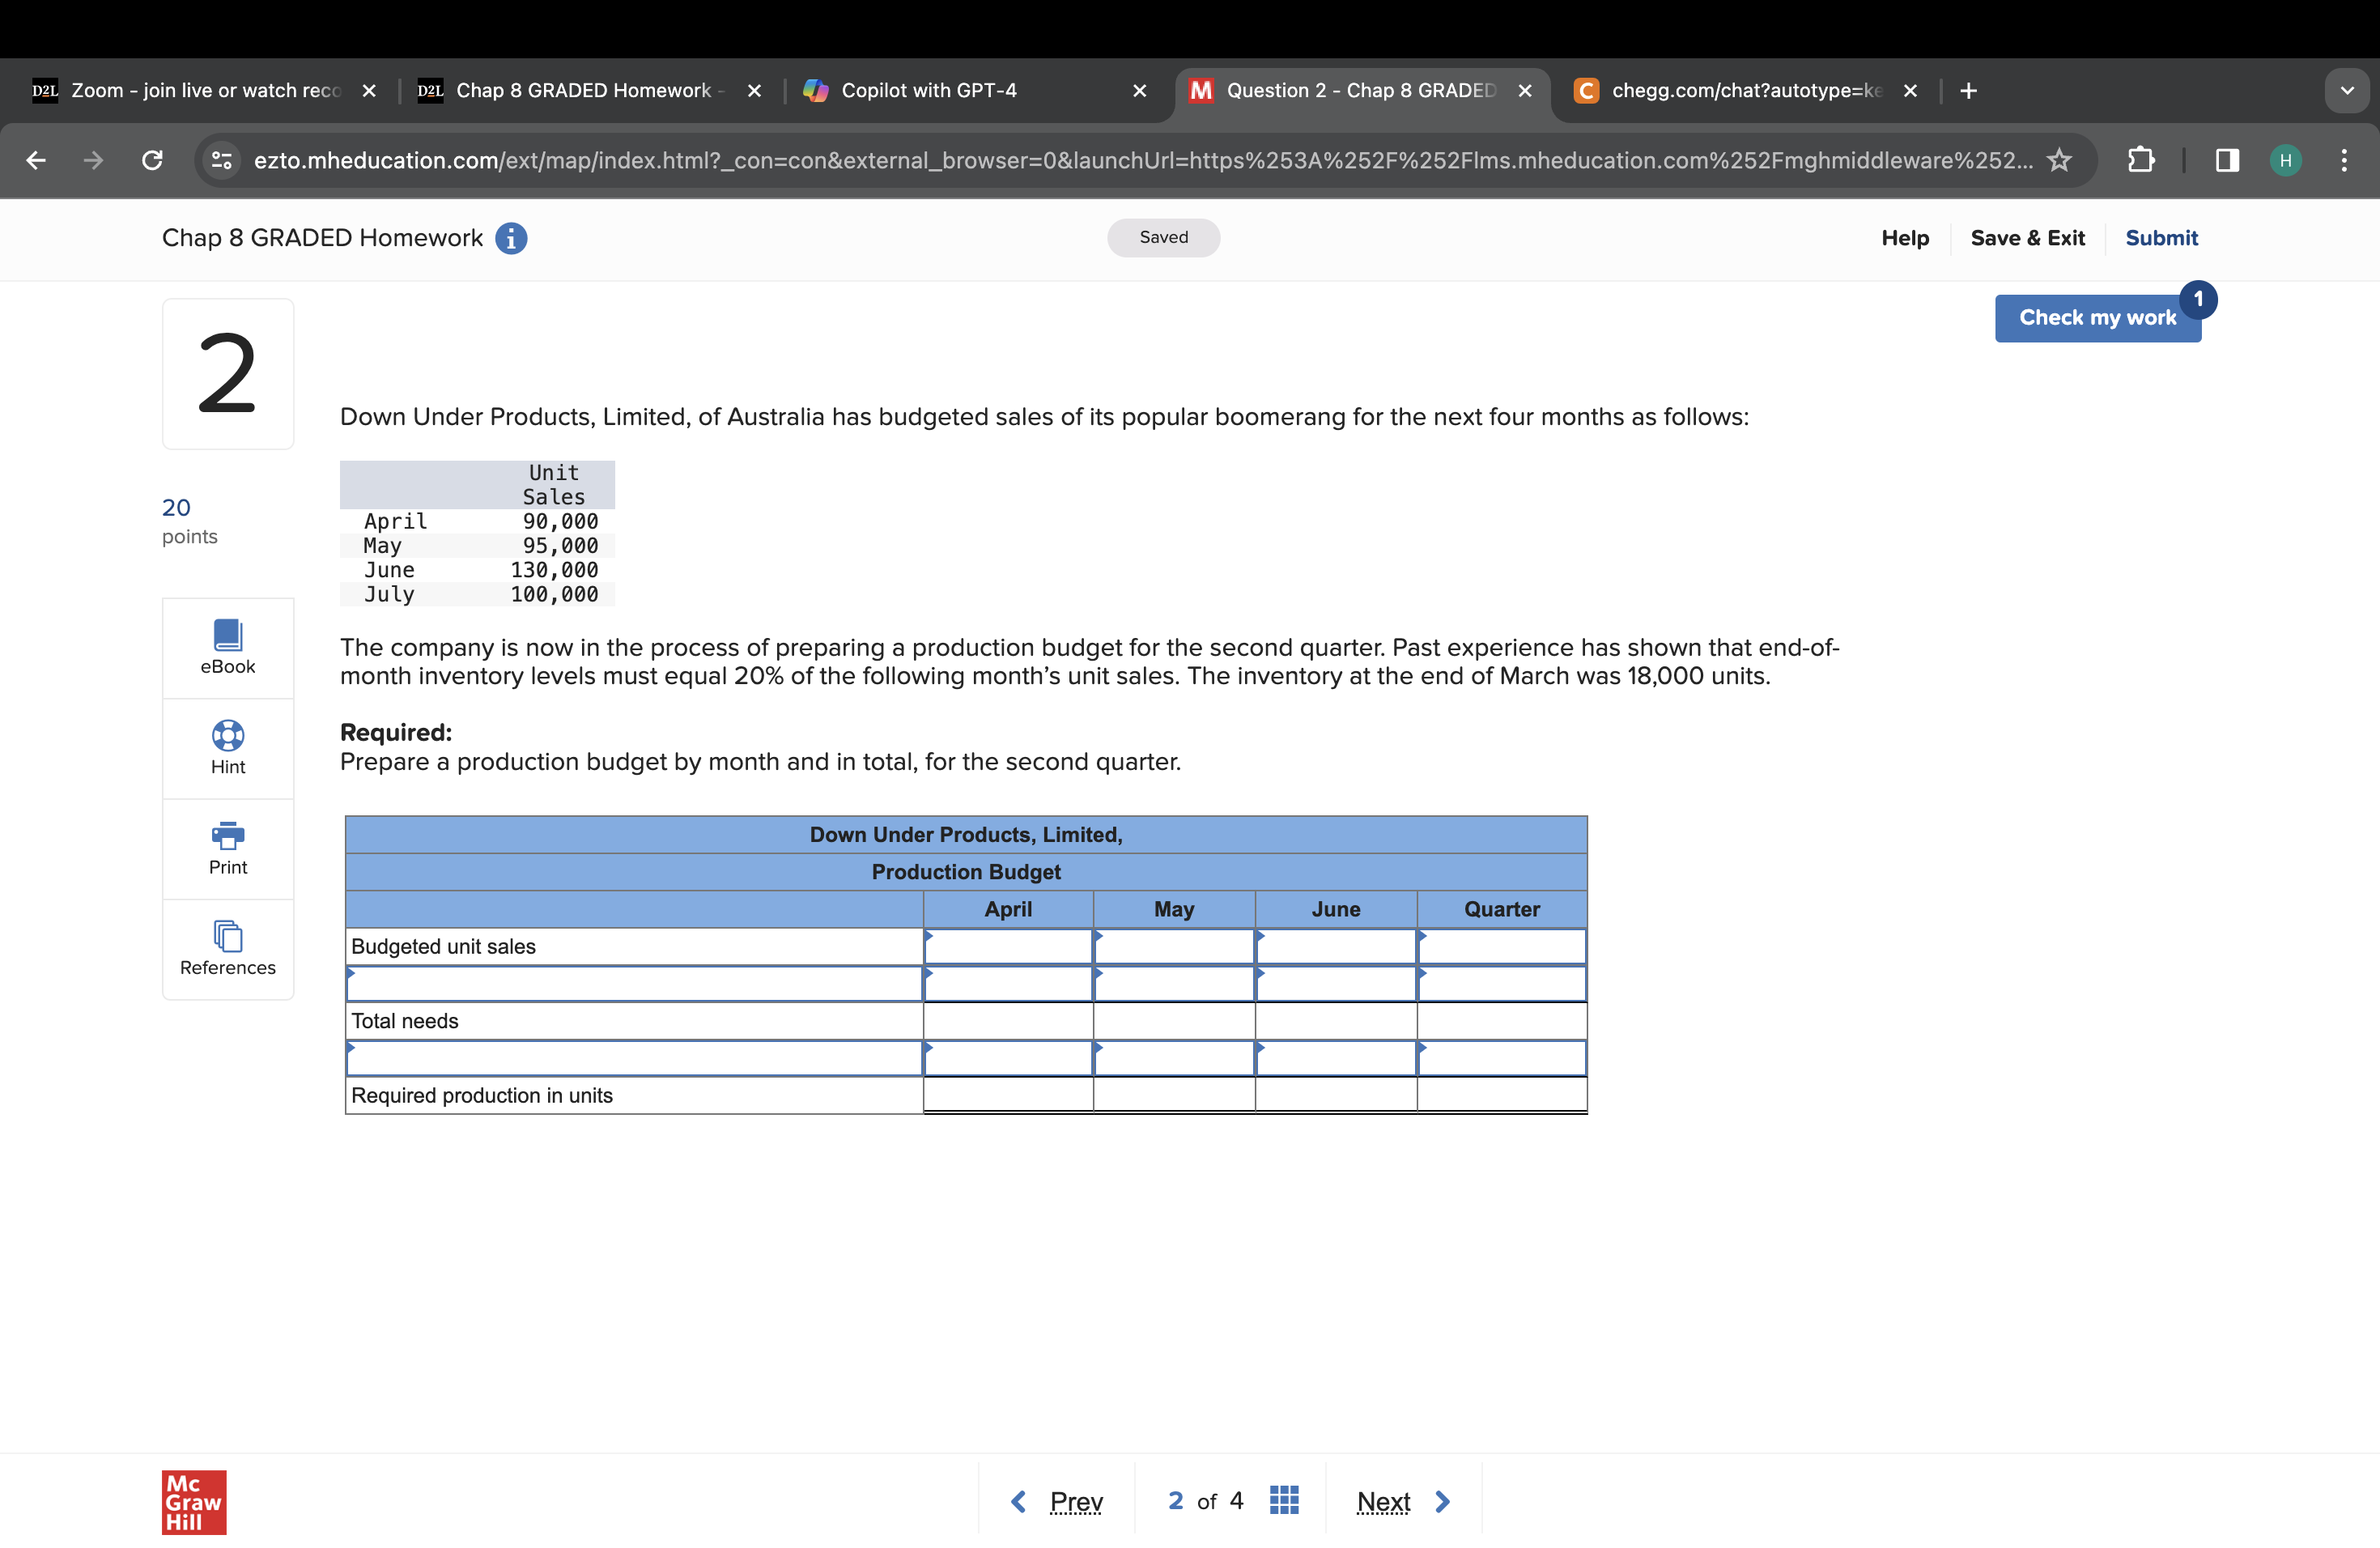Open dropdown in row below Budgeted unit sales
Viewport: 2380px width, 1548px height.
[x=633, y=984]
